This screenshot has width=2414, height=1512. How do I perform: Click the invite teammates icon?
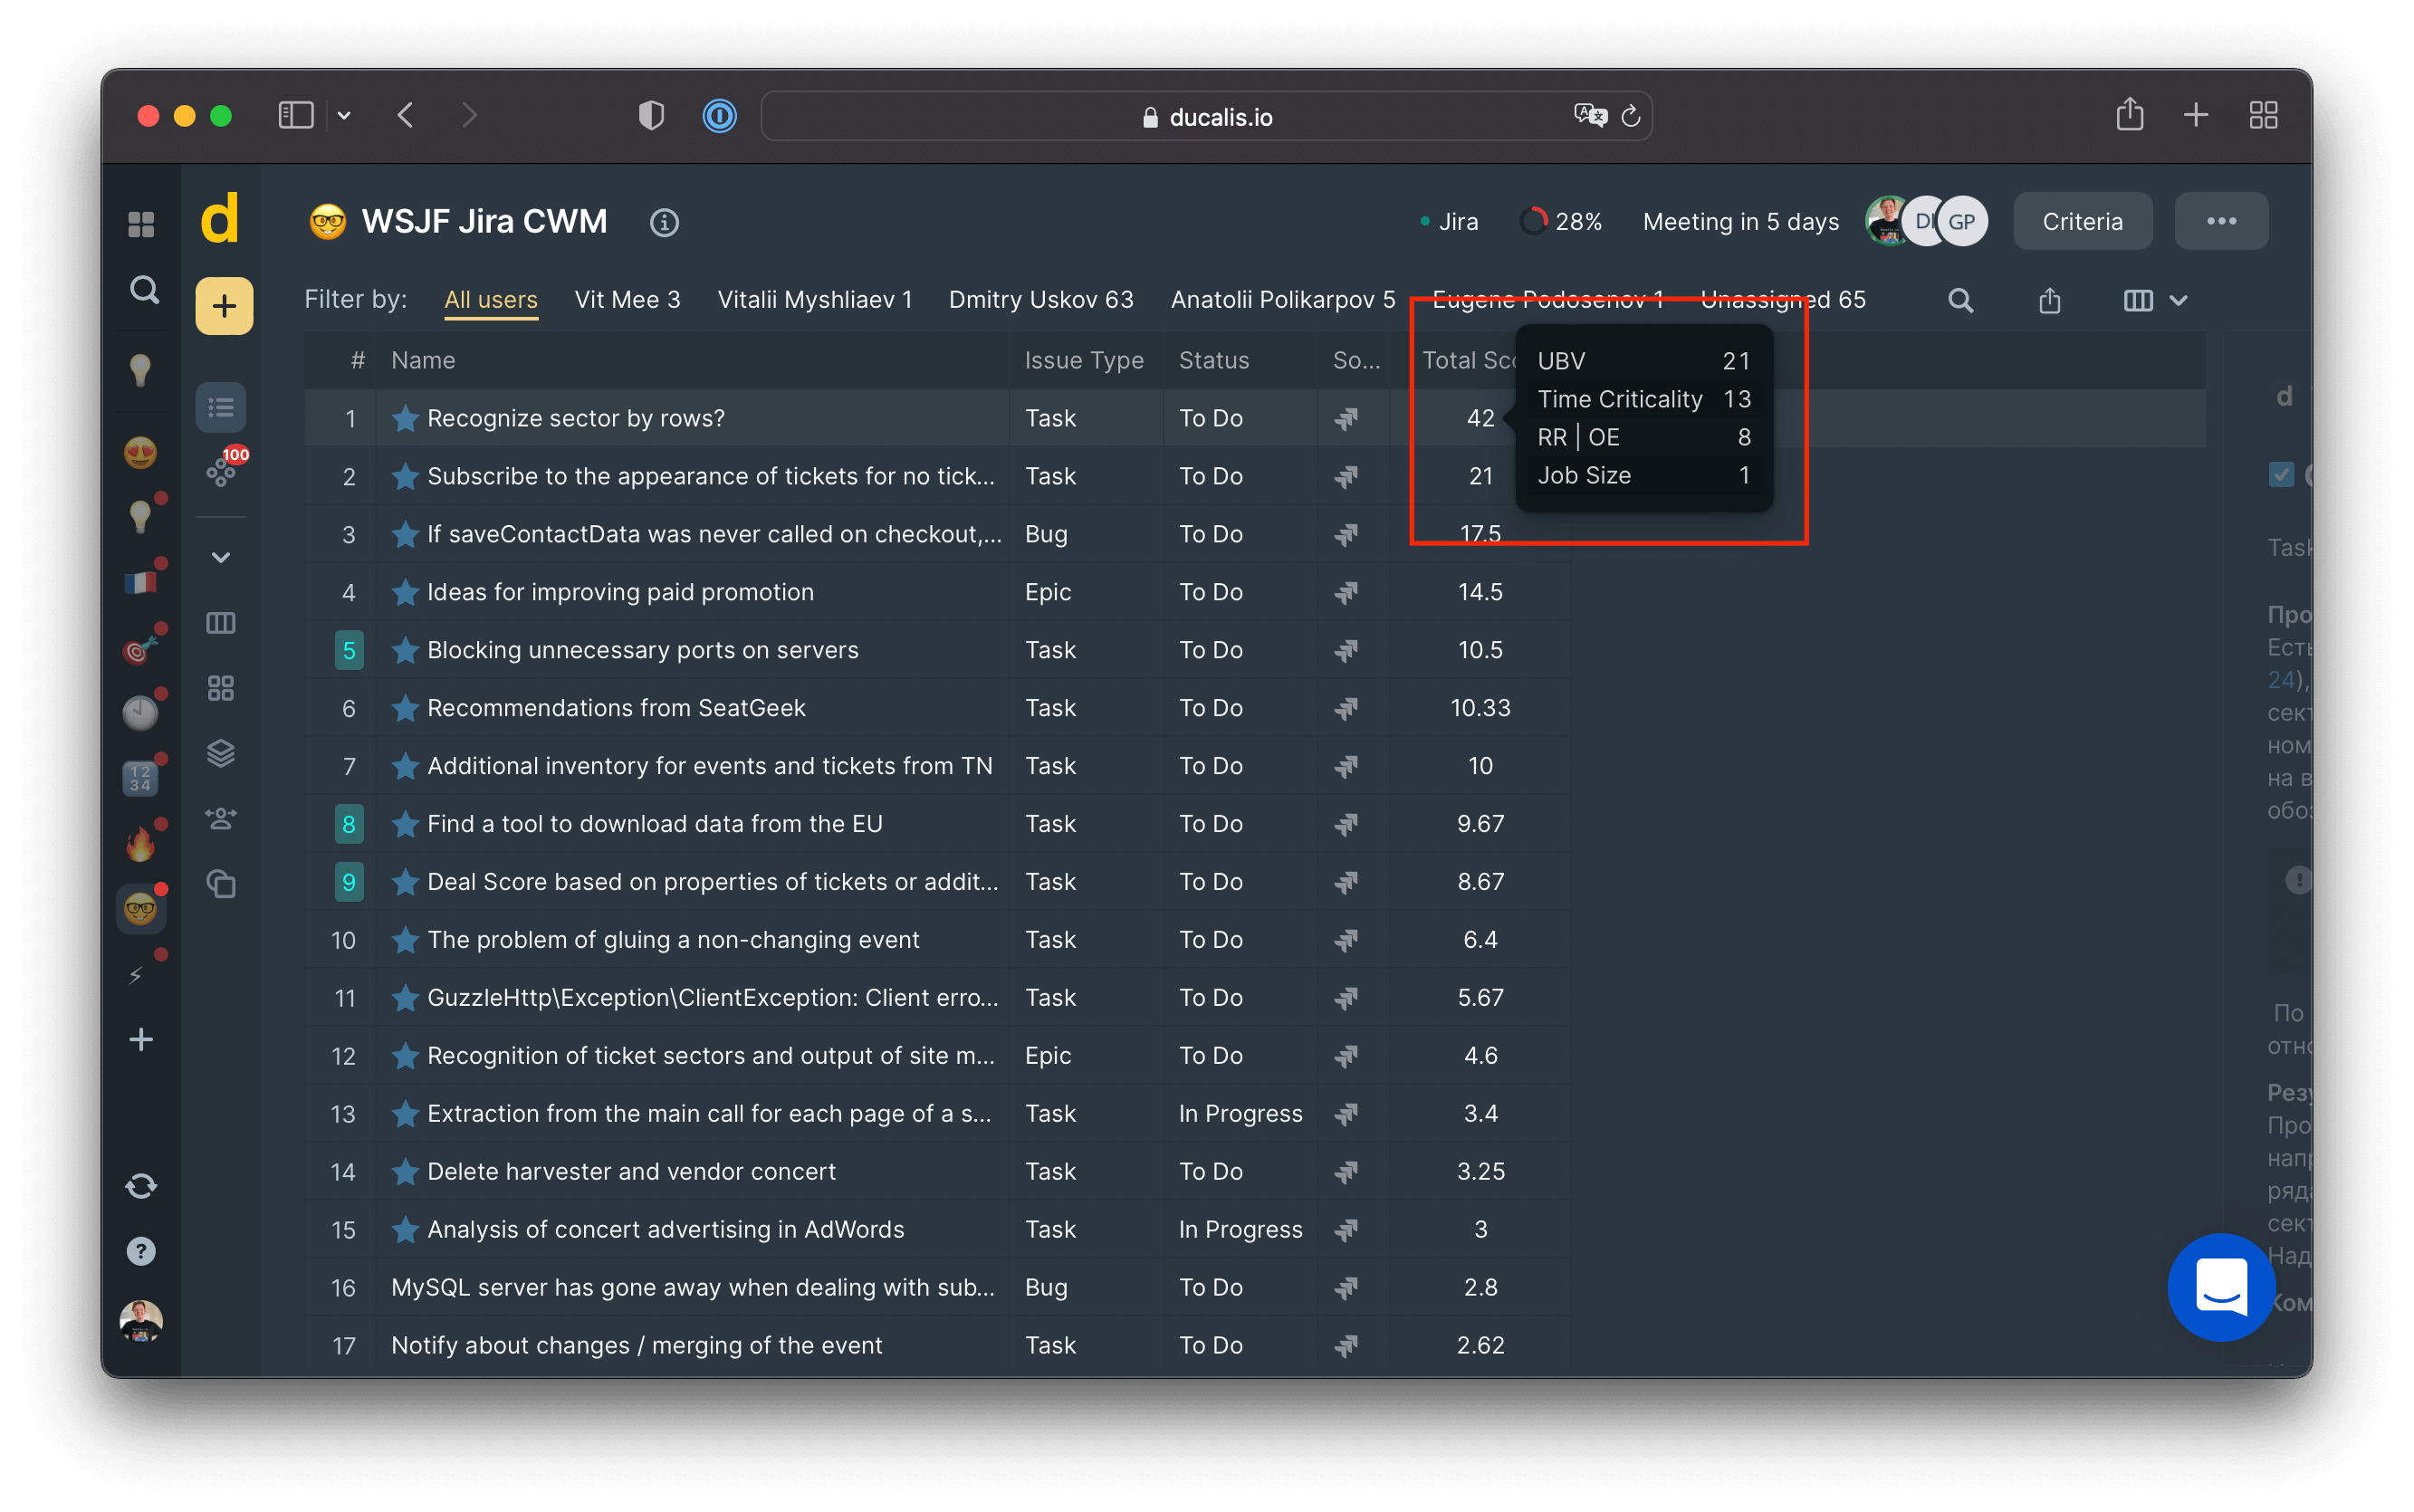pyautogui.click(x=221, y=819)
